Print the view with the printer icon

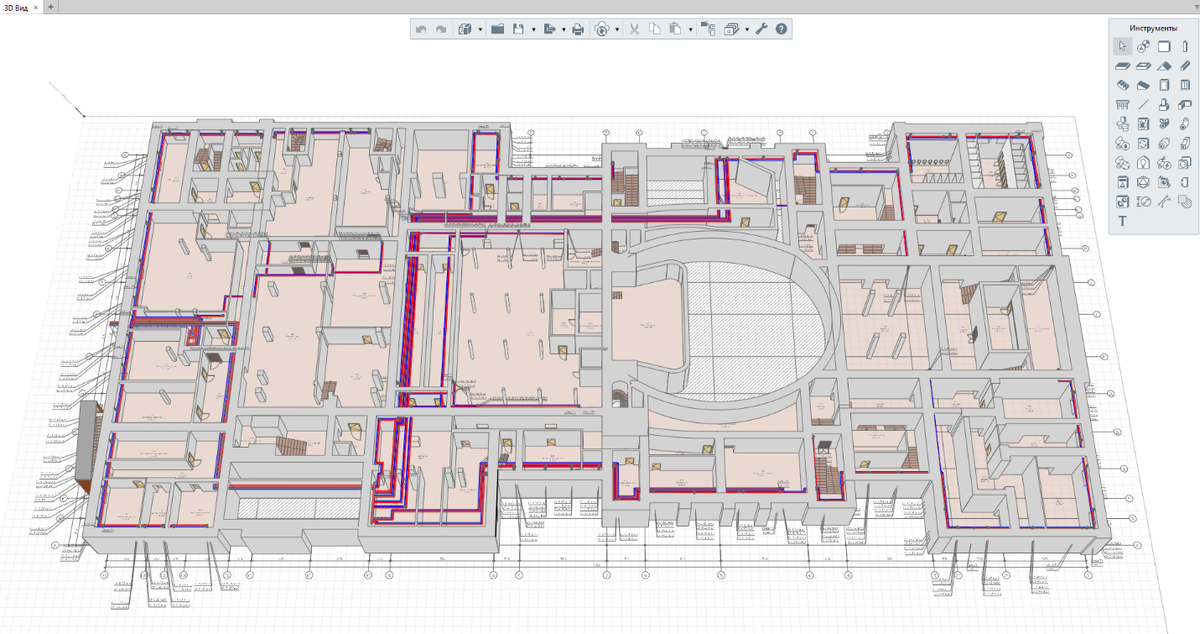578,29
